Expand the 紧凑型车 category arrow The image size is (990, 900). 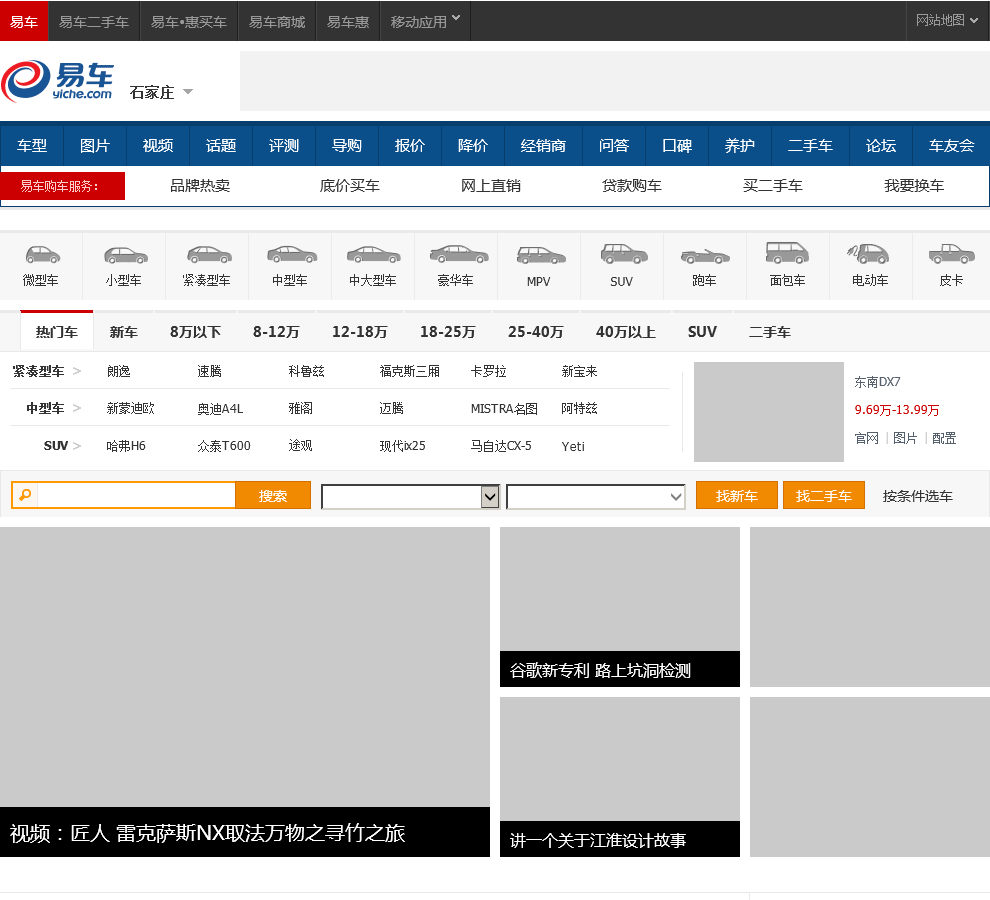point(77,371)
